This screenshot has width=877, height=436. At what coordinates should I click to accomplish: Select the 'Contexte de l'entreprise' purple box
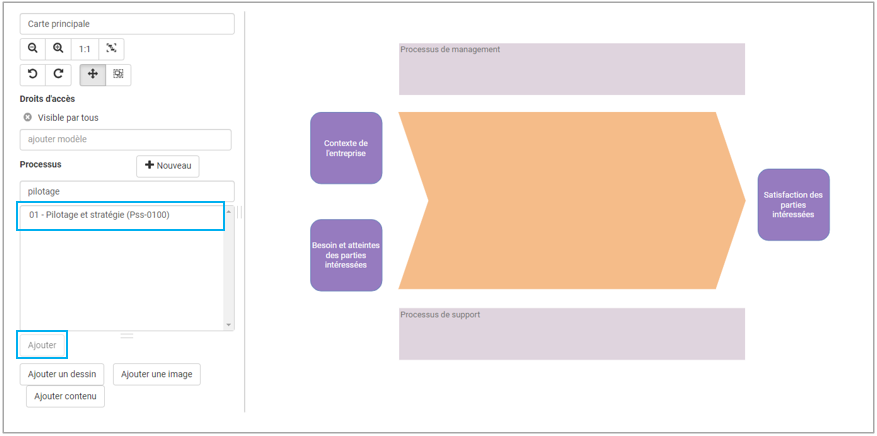pos(346,148)
